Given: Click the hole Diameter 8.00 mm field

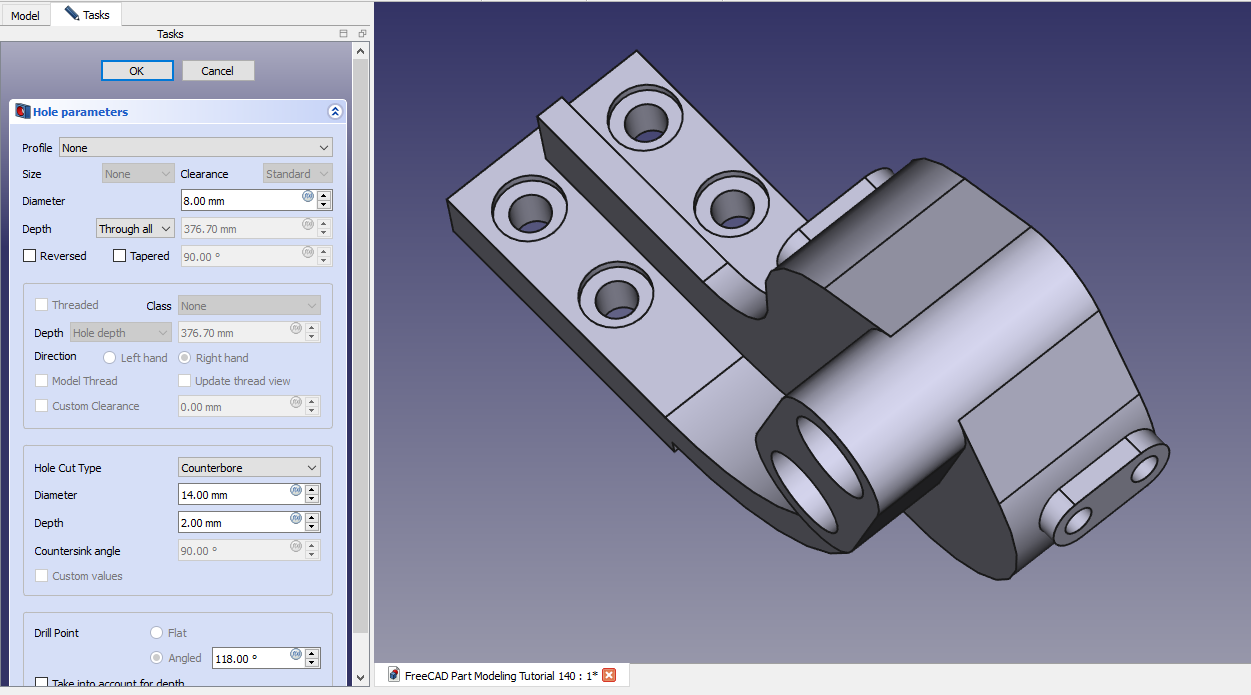Looking at the screenshot, I should click(240, 201).
